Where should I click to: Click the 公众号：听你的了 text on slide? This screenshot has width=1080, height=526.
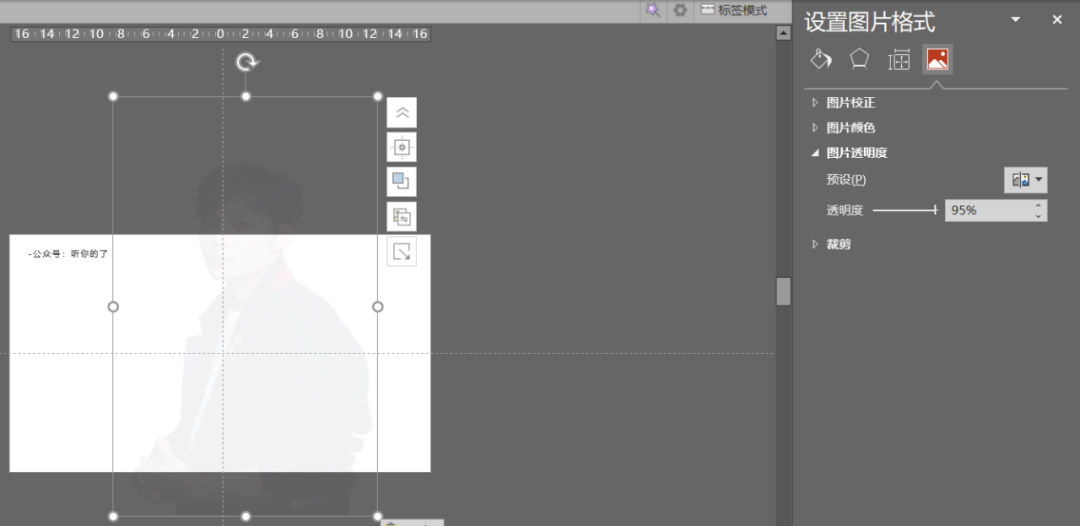pos(68,254)
